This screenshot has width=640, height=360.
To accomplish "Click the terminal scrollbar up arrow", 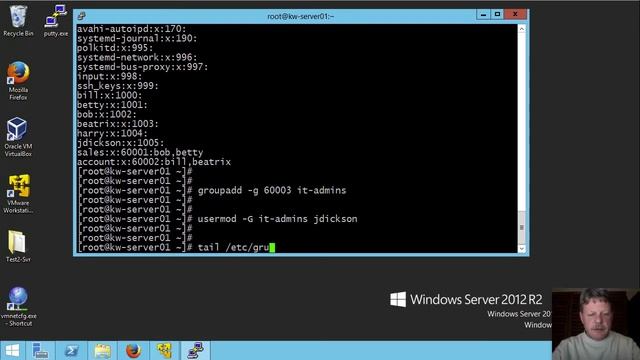I will (522, 29).
